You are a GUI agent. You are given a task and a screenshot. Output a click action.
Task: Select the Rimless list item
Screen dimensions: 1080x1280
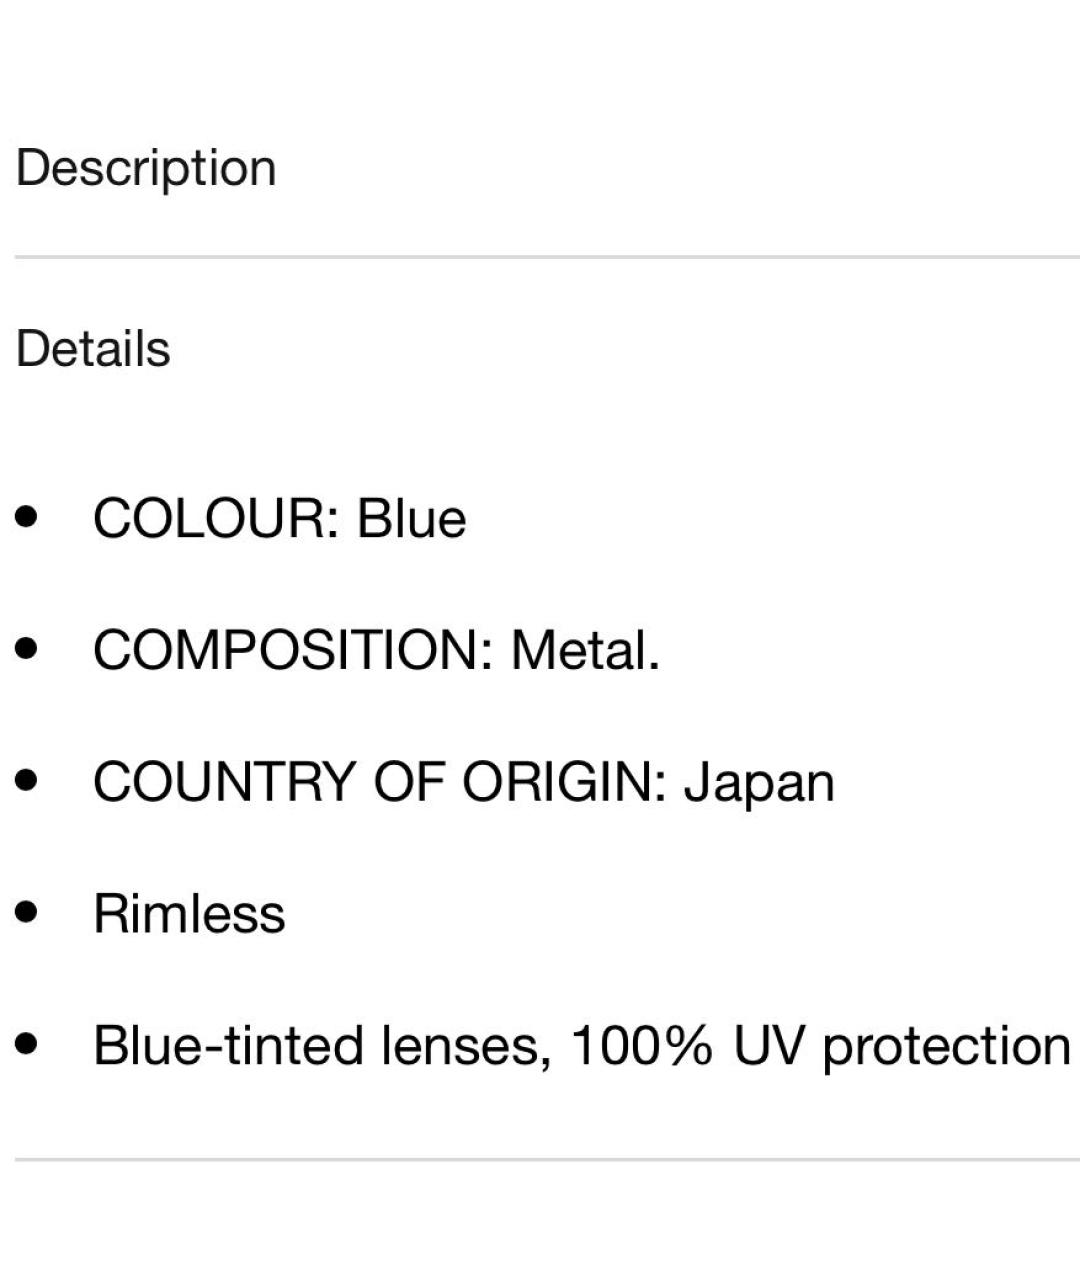[189, 913]
